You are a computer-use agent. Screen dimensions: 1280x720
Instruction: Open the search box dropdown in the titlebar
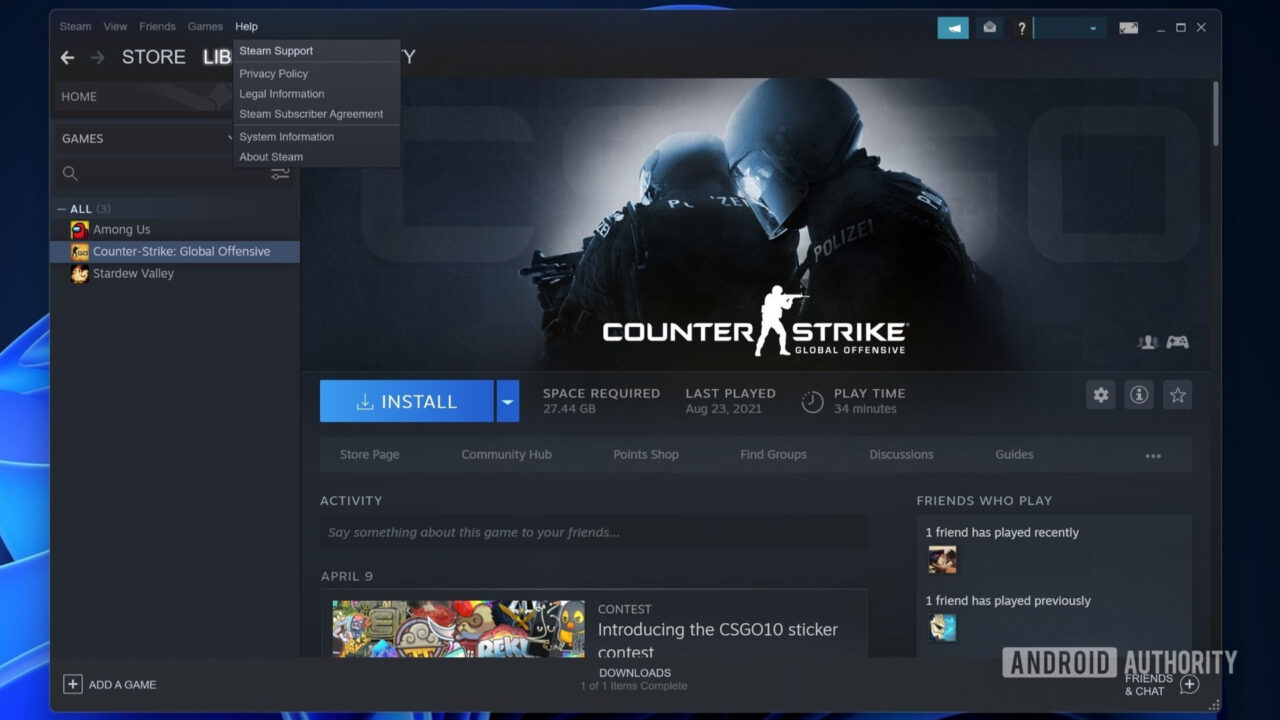click(x=1093, y=27)
